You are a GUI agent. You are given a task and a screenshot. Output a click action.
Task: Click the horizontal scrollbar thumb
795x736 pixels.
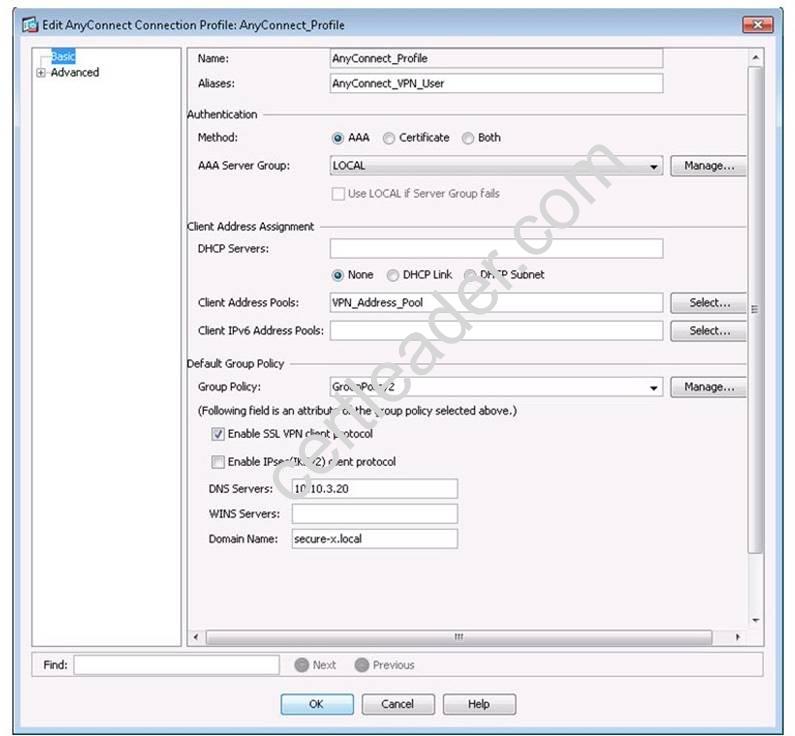[x=459, y=637]
